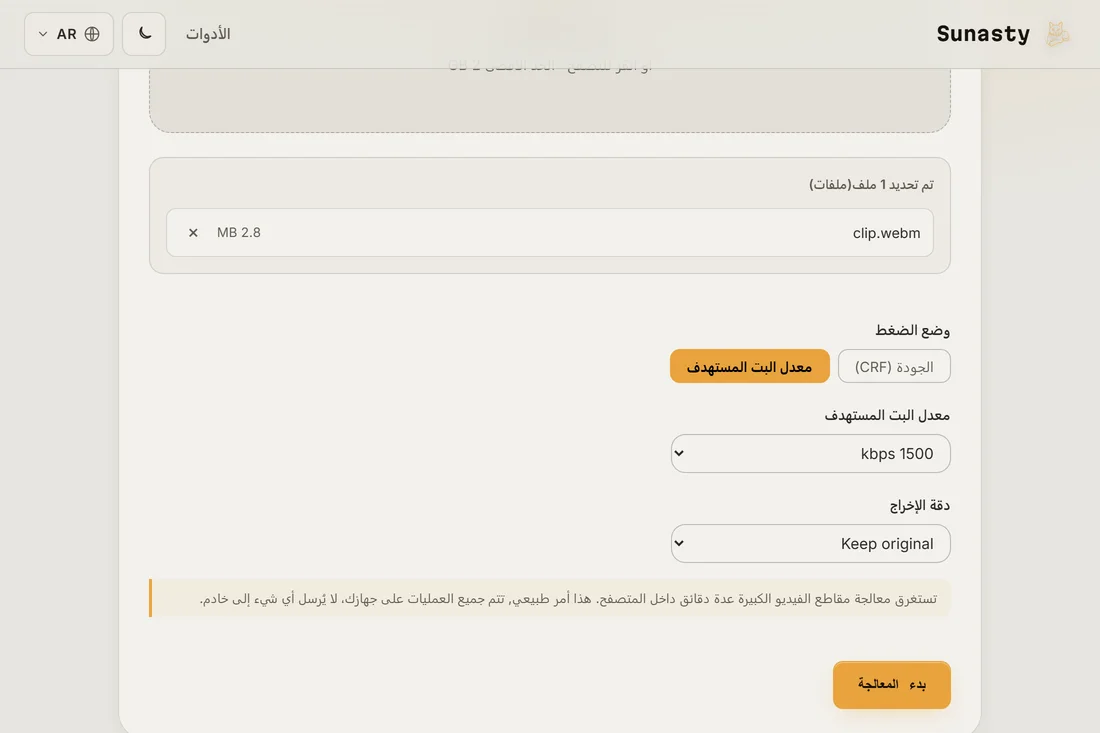The image size is (1100, 733).
Task: Go to the Sunasty home page
Action: (x=983, y=34)
